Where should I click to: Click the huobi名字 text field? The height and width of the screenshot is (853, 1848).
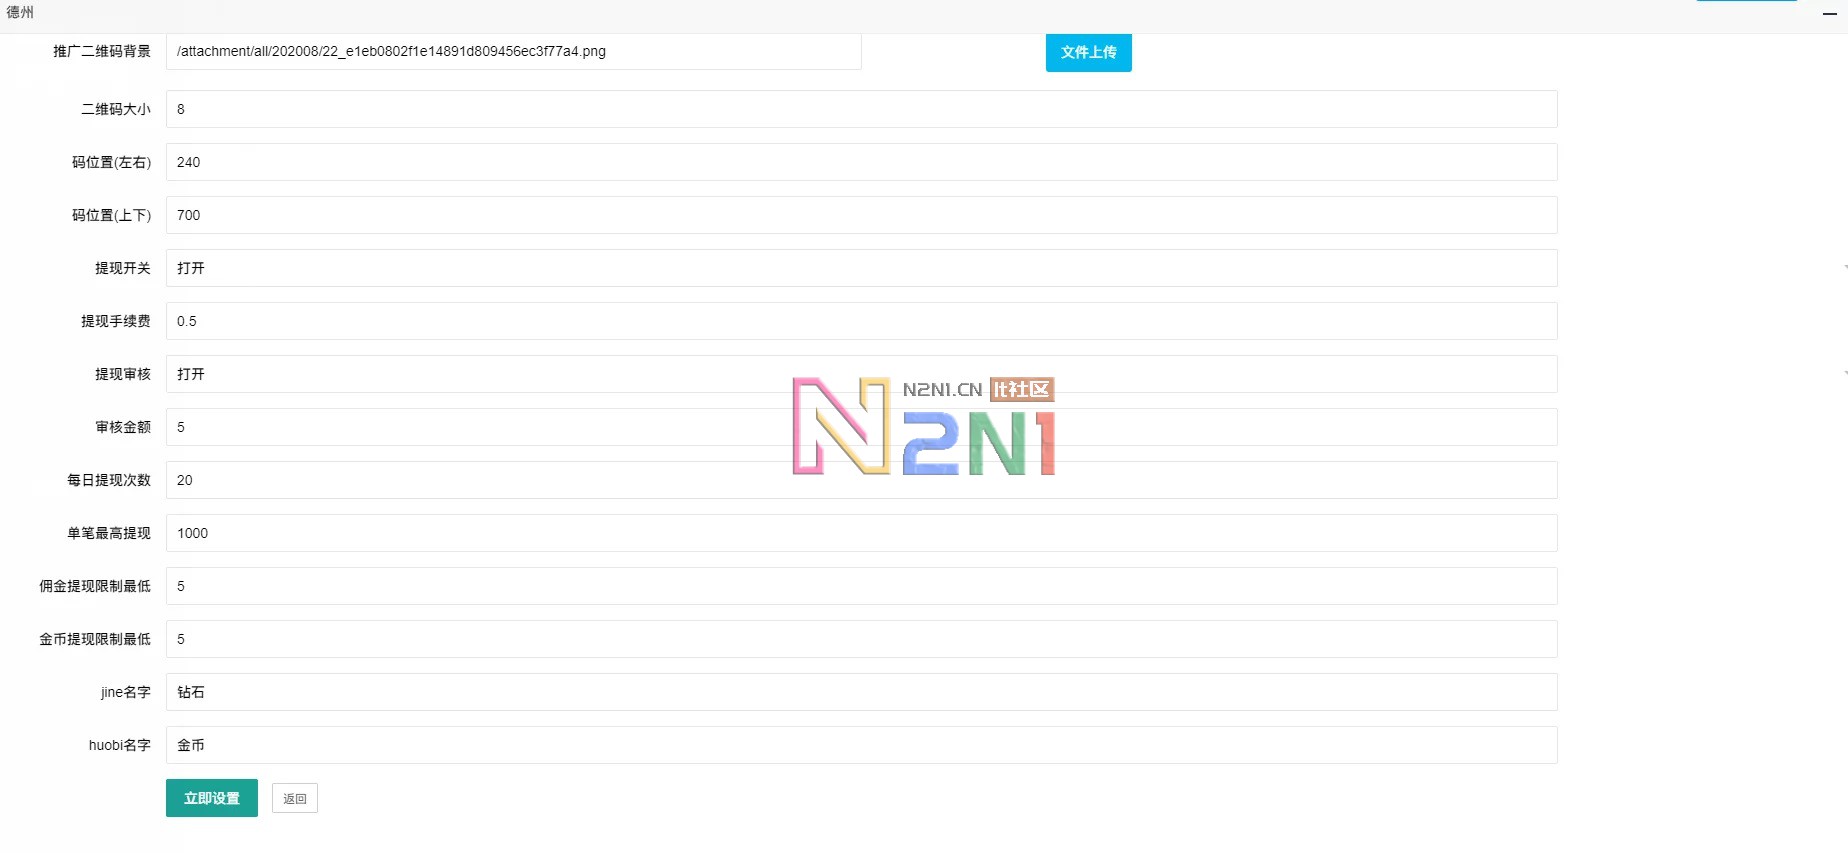[x=860, y=745]
